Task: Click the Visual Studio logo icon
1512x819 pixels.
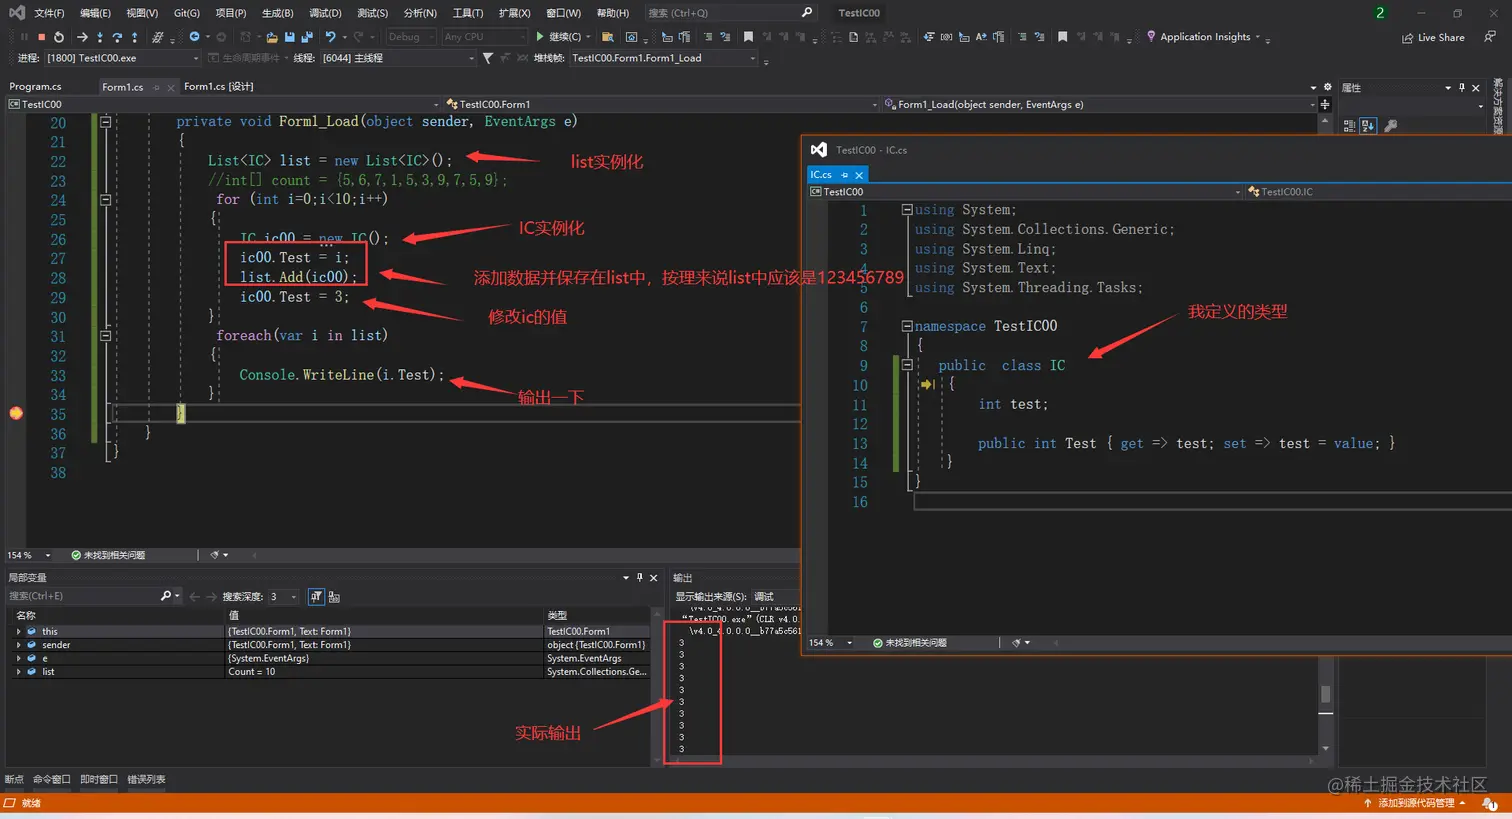Action: [16, 13]
